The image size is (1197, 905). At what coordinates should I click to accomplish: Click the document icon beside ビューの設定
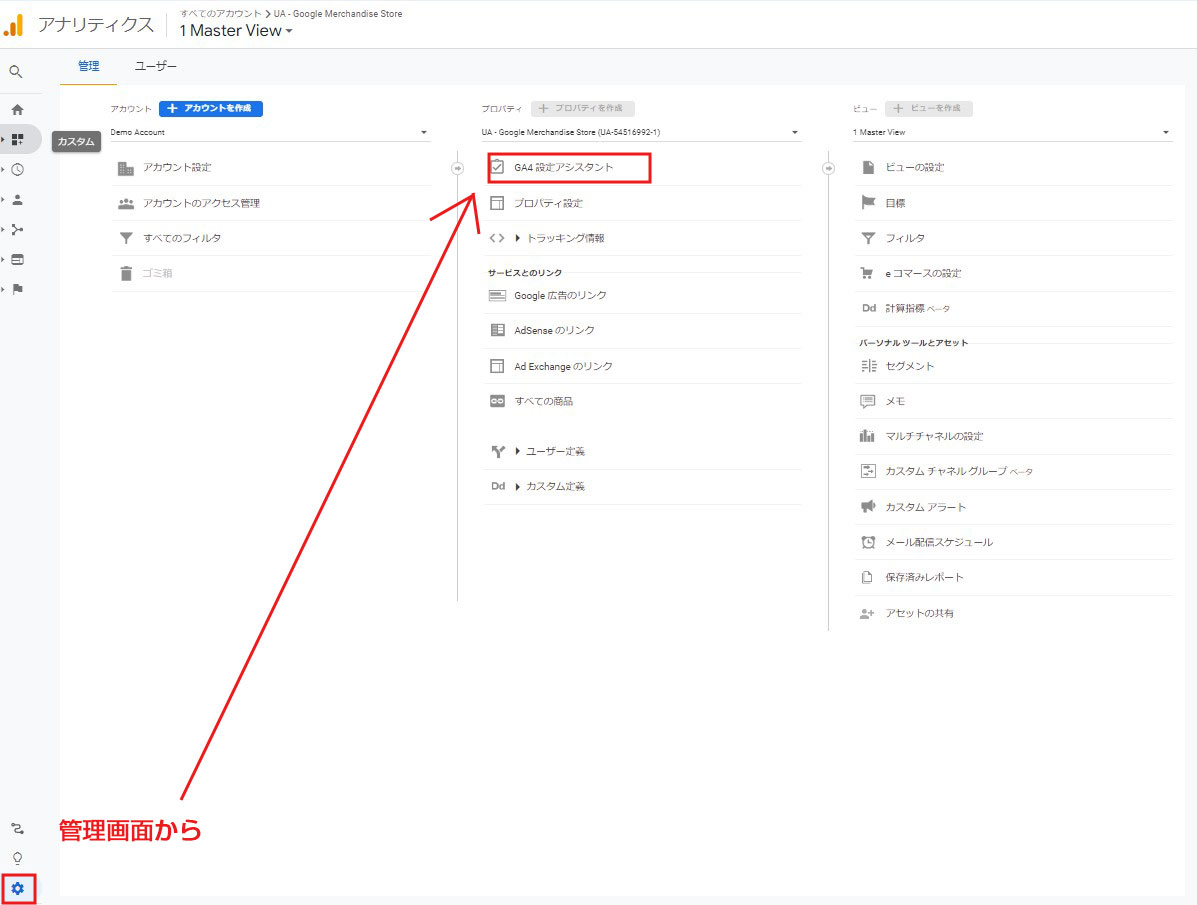(868, 167)
